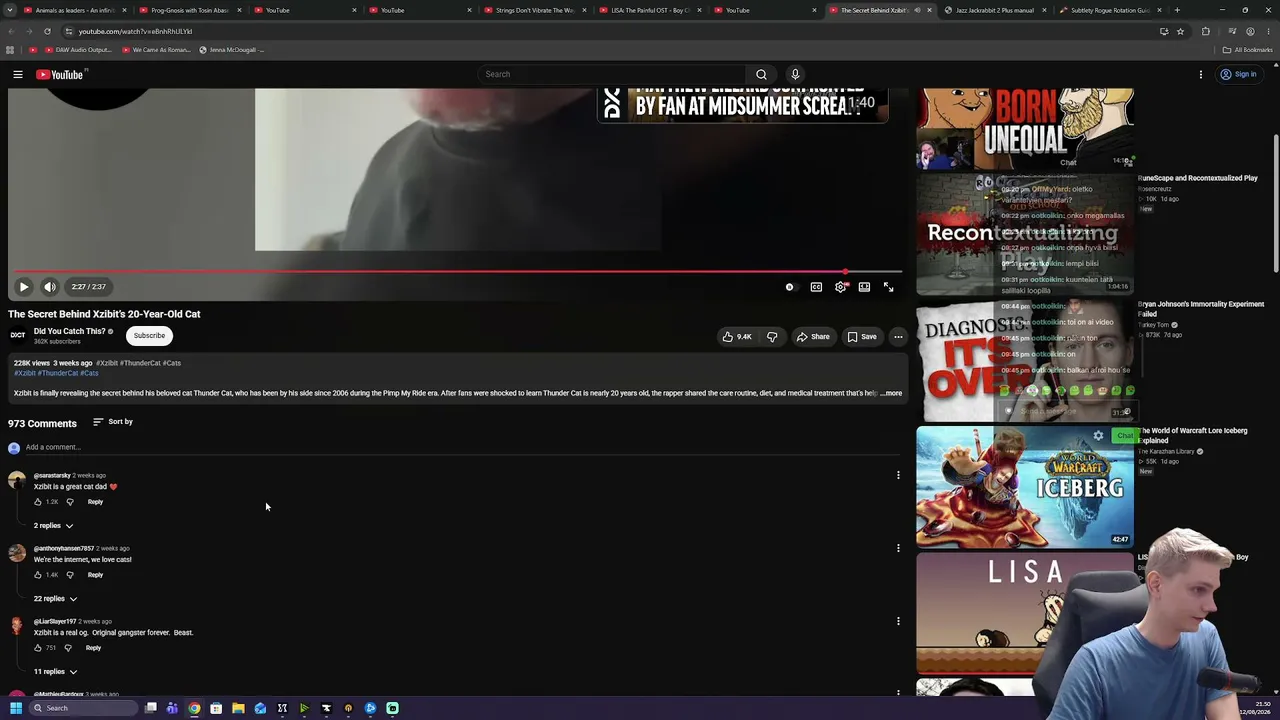Expand the video description with ...more
The height and width of the screenshot is (720, 1280).
tap(891, 393)
